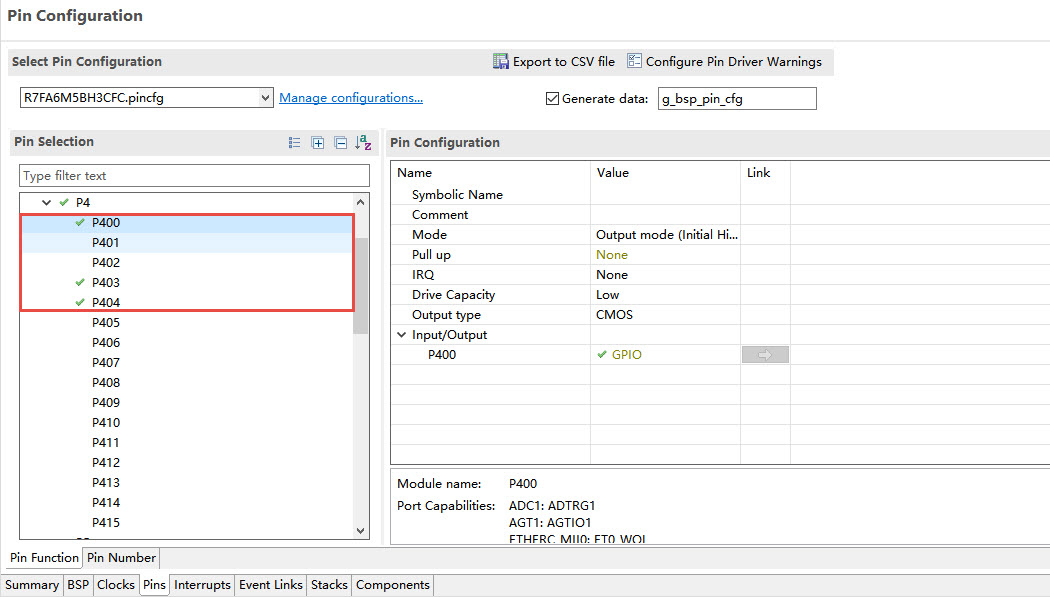The height and width of the screenshot is (597, 1050).
Task: Click the Export to CSV file icon
Action: 500,62
